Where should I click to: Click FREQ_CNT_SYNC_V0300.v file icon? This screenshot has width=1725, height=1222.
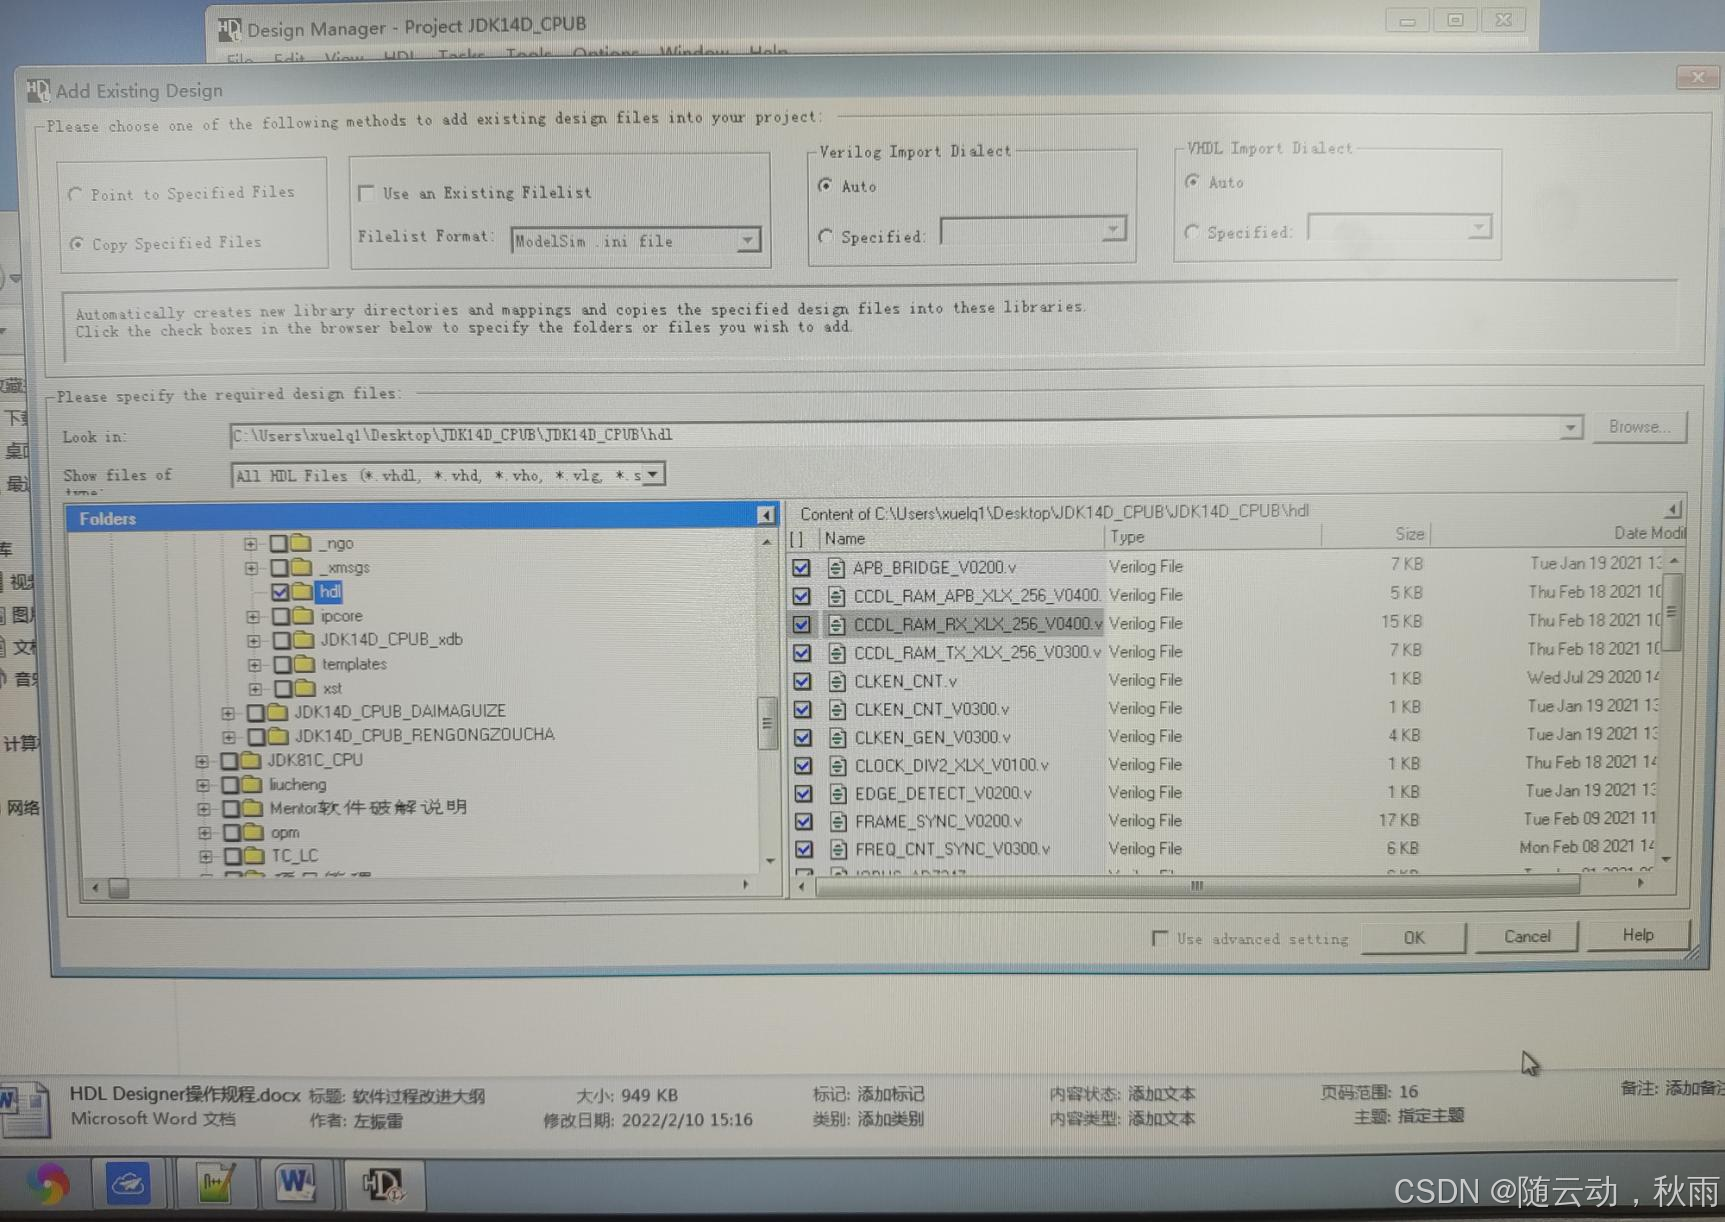[839, 850]
